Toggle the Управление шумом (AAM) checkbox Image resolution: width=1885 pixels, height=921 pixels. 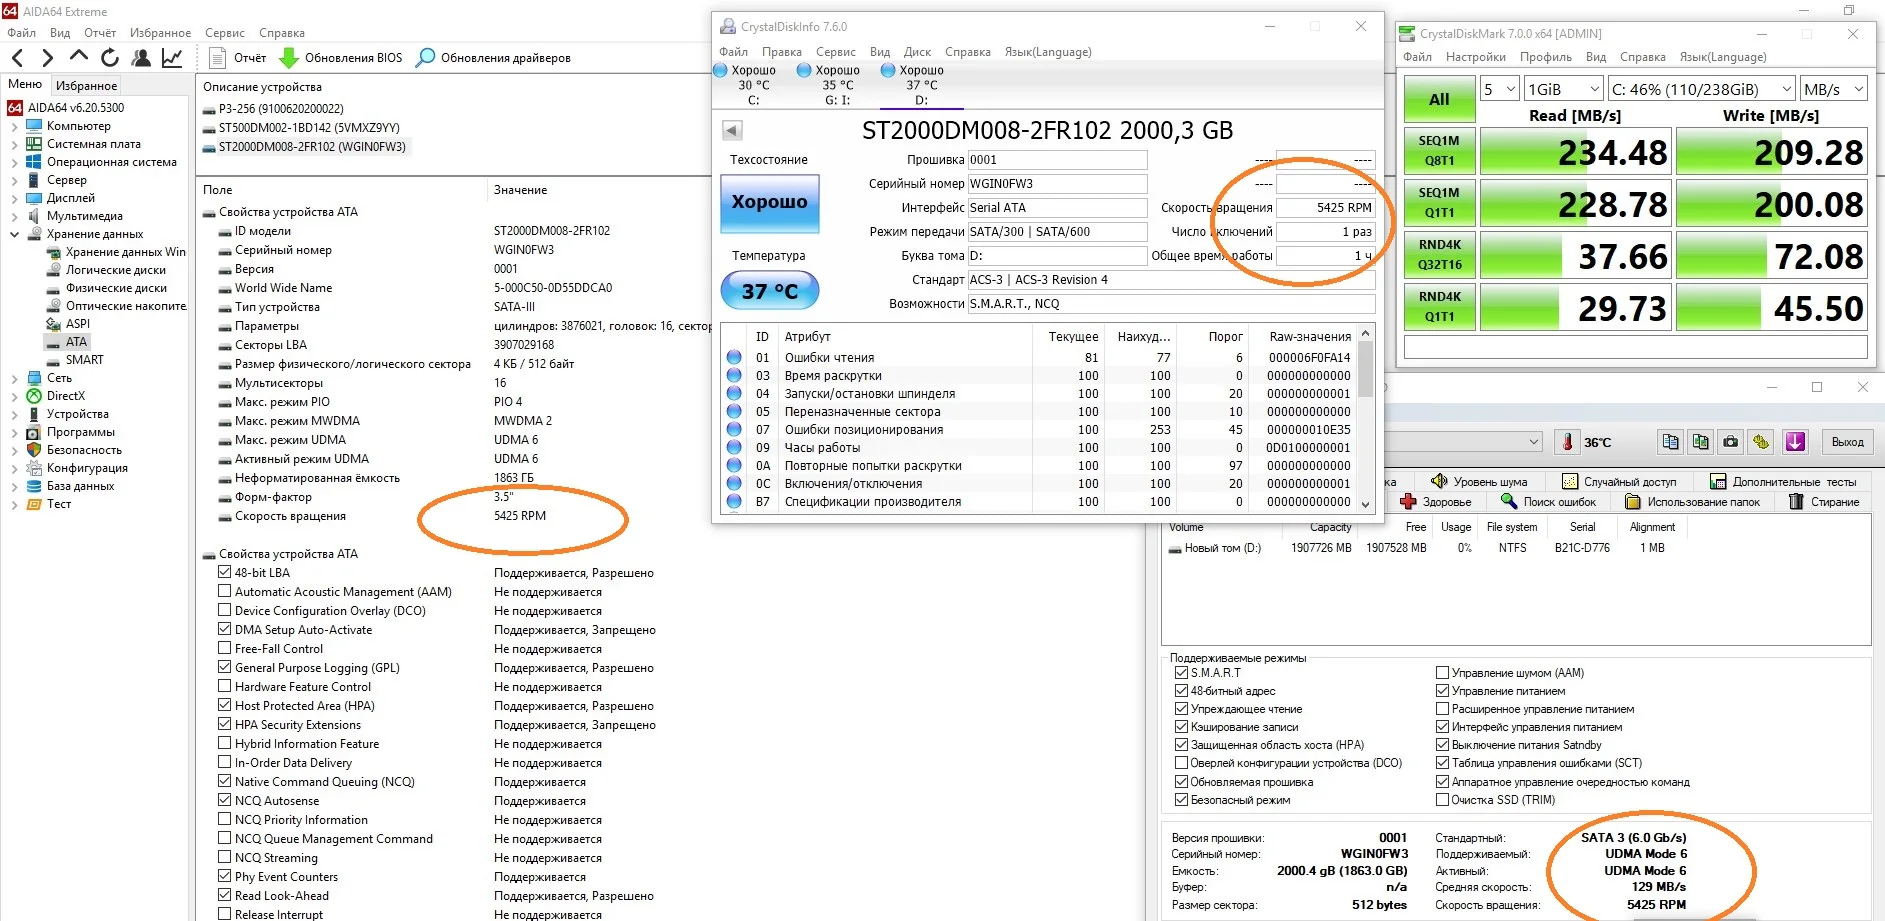coord(1442,673)
